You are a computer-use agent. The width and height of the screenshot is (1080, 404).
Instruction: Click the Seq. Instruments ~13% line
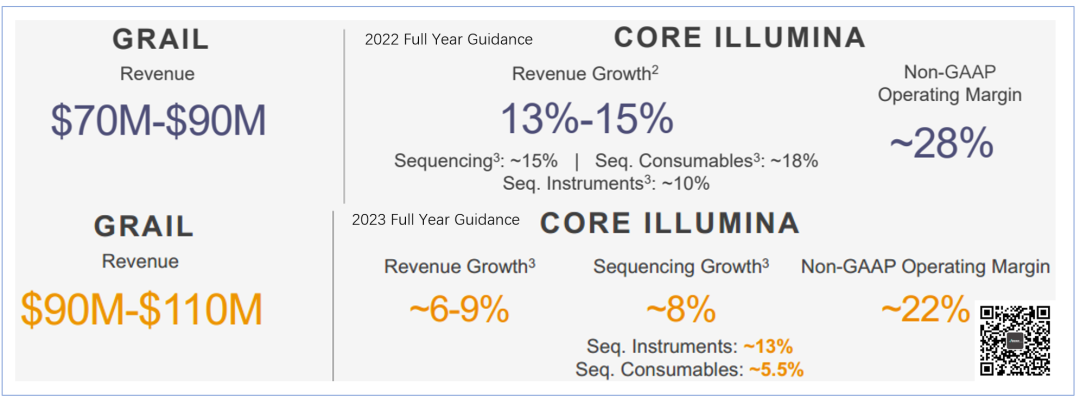(689, 347)
